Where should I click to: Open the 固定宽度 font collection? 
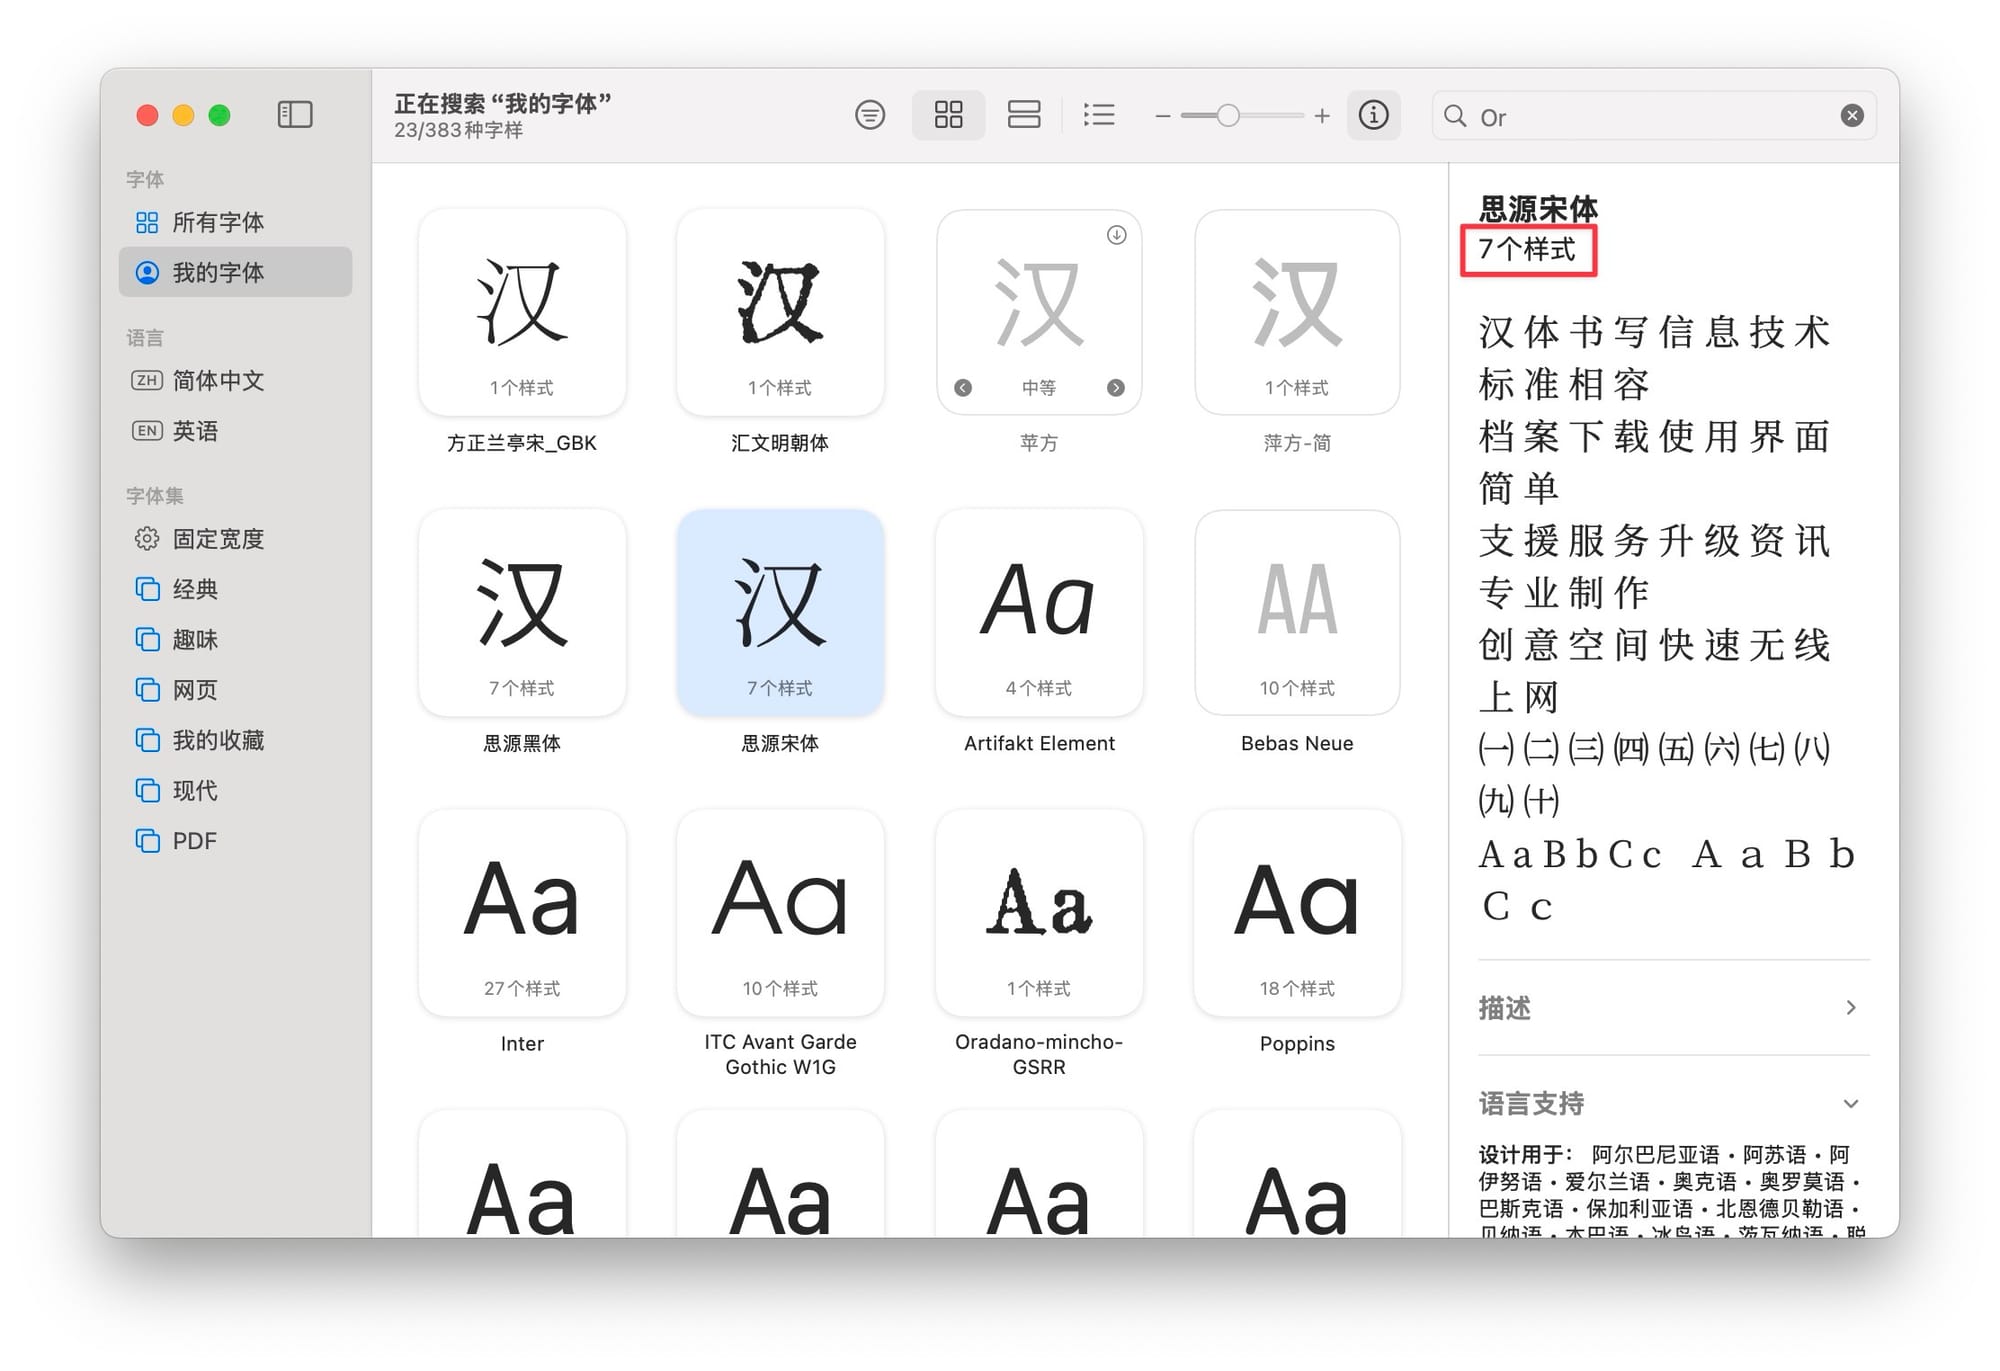(218, 539)
